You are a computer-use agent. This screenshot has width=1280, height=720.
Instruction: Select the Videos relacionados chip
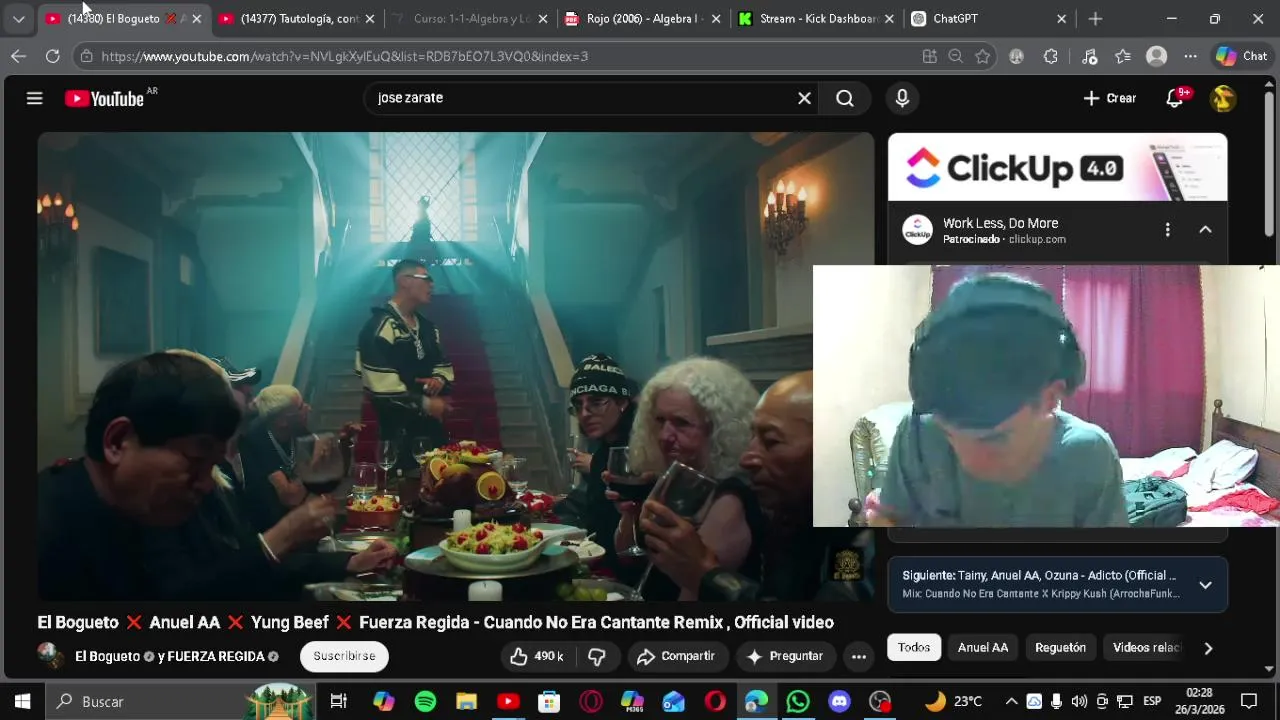coord(1147,648)
